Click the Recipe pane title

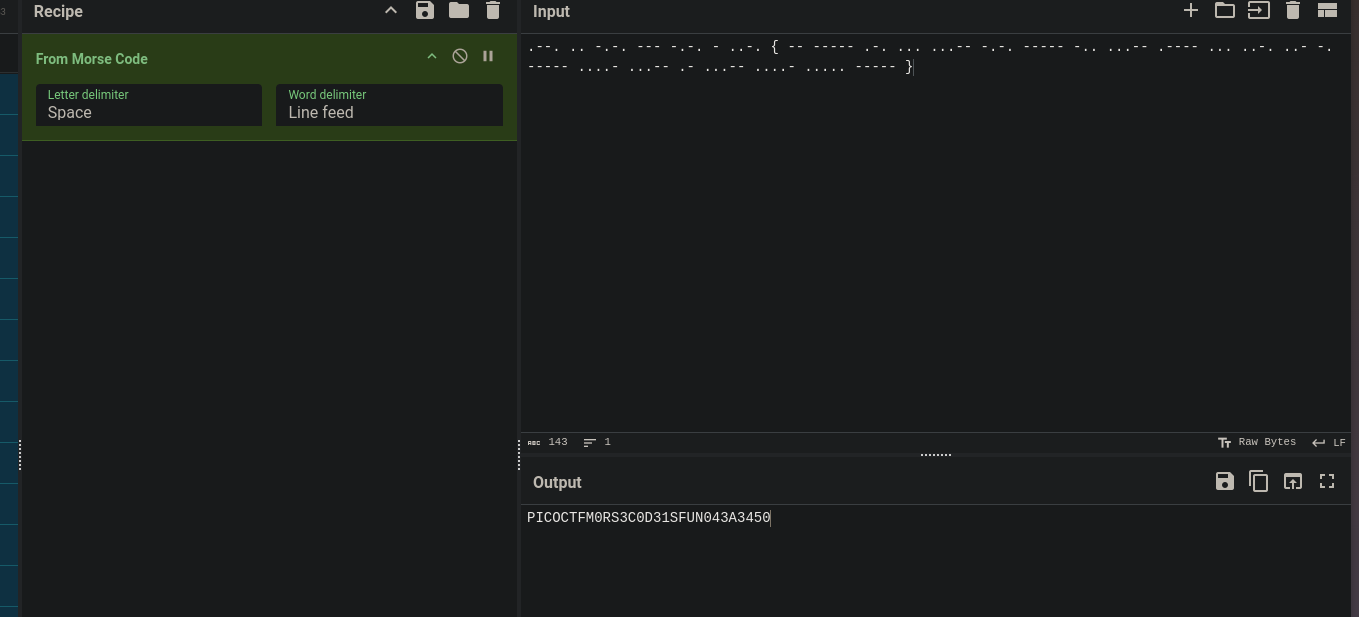58,11
